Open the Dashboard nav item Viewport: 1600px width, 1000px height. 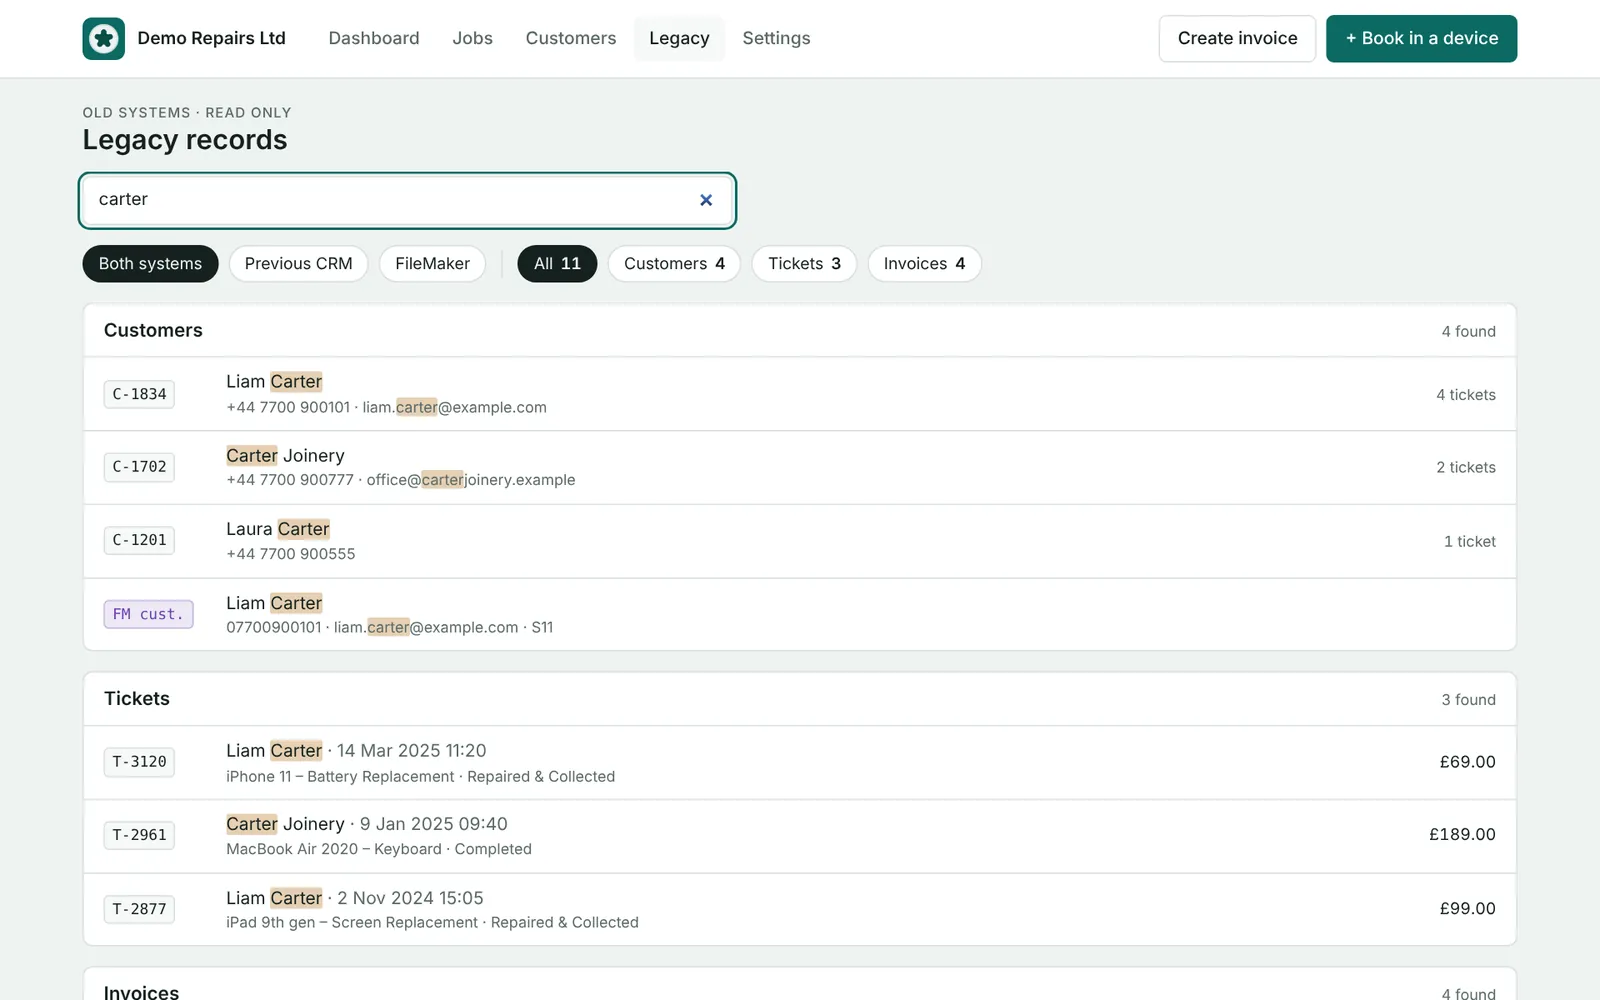374,38
